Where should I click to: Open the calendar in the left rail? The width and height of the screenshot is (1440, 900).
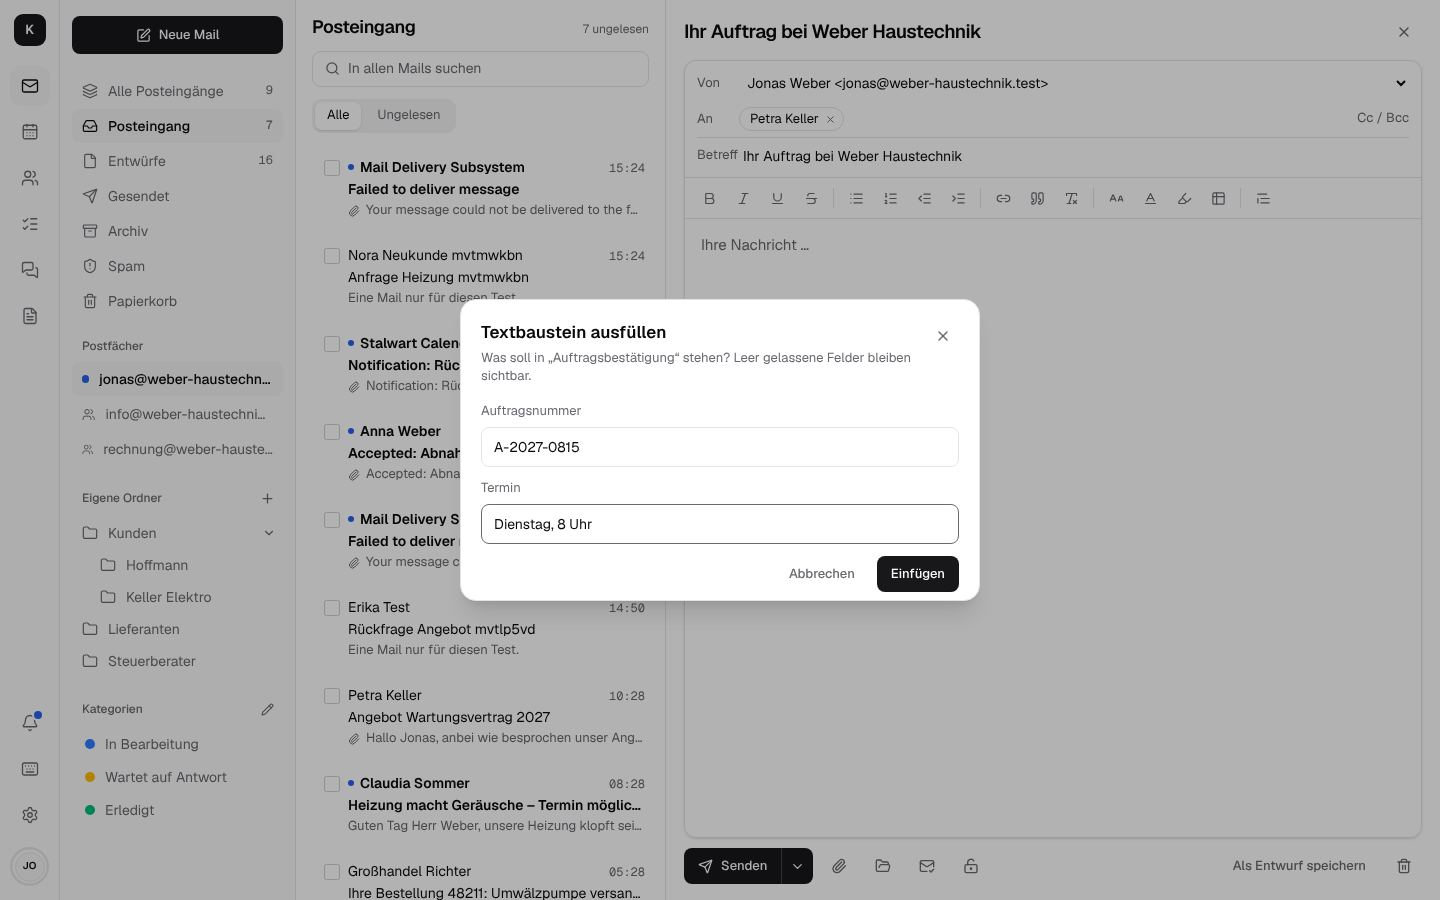[30, 132]
